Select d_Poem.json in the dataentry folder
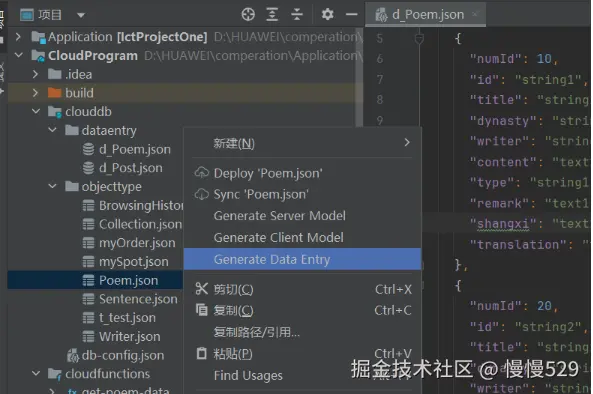The height and width of the screenshot is (394, 593). [135, 149]
